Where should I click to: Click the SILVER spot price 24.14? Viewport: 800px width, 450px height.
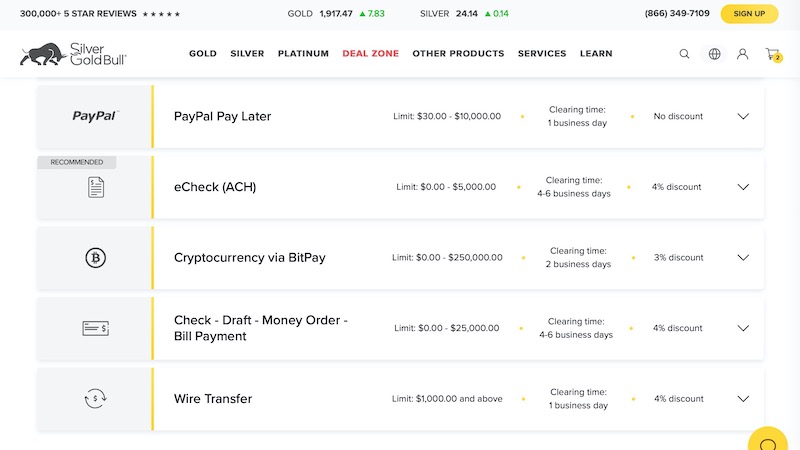pos(466,14)
